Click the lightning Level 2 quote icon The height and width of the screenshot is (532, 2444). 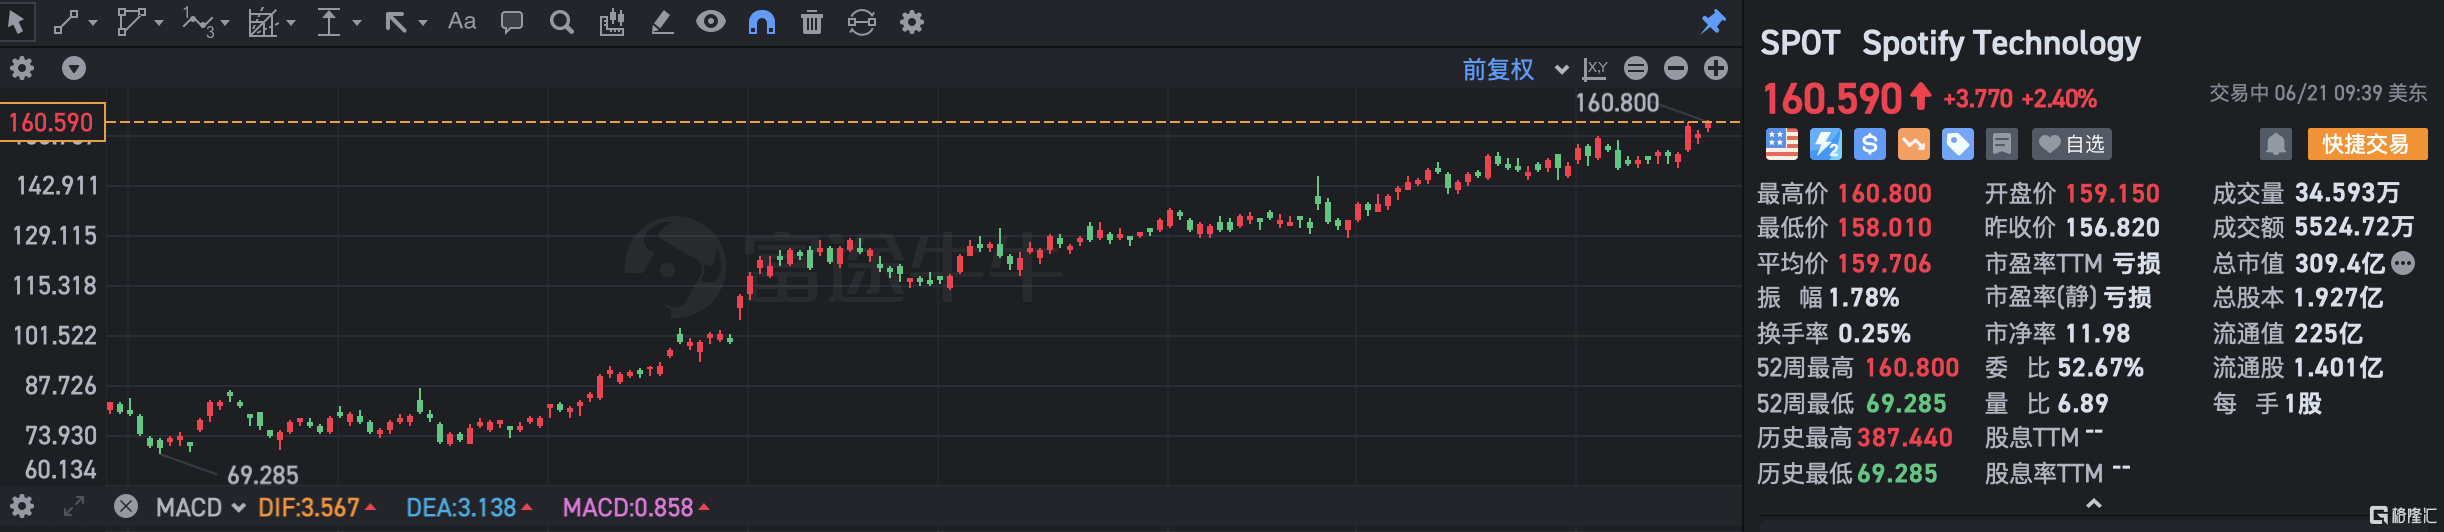[x=1825, y=144]
